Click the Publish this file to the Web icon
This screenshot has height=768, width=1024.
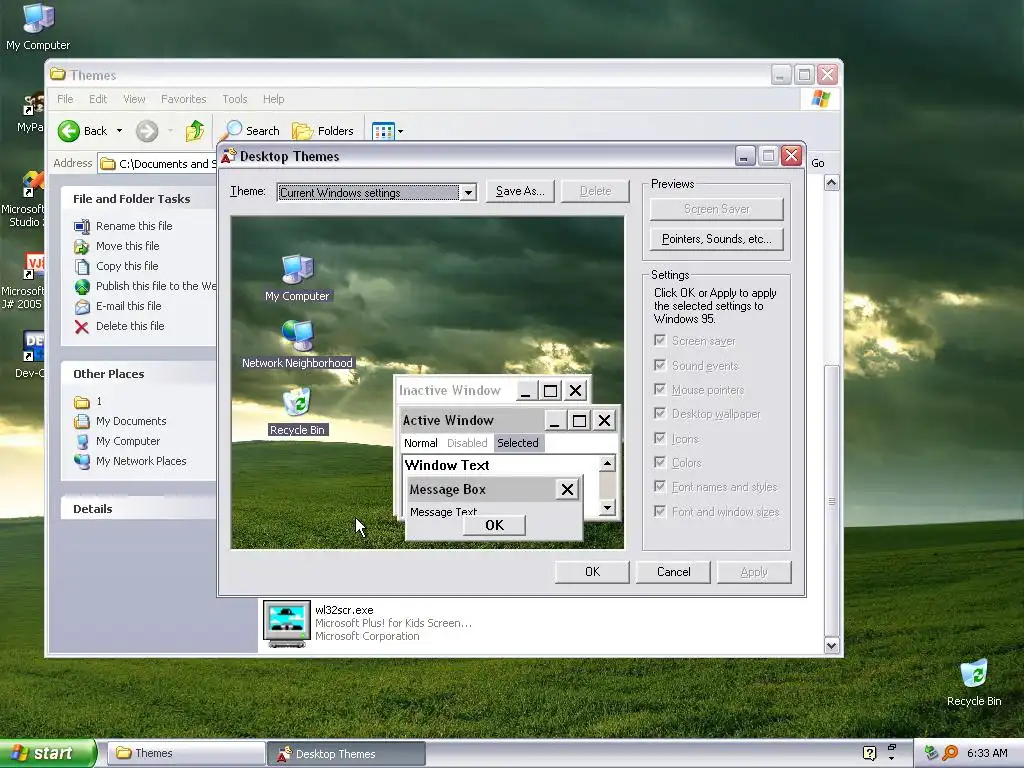click(x=82, y=287)
